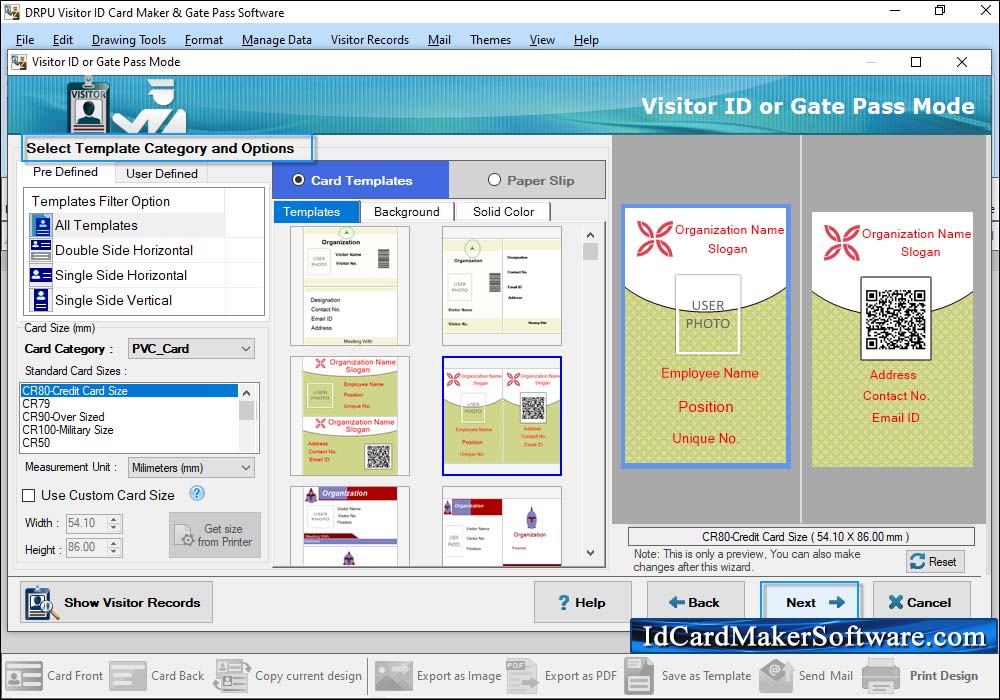Open the Drawing Tools menu
Screen dimensions: 1000x700
tap(129, 40)
